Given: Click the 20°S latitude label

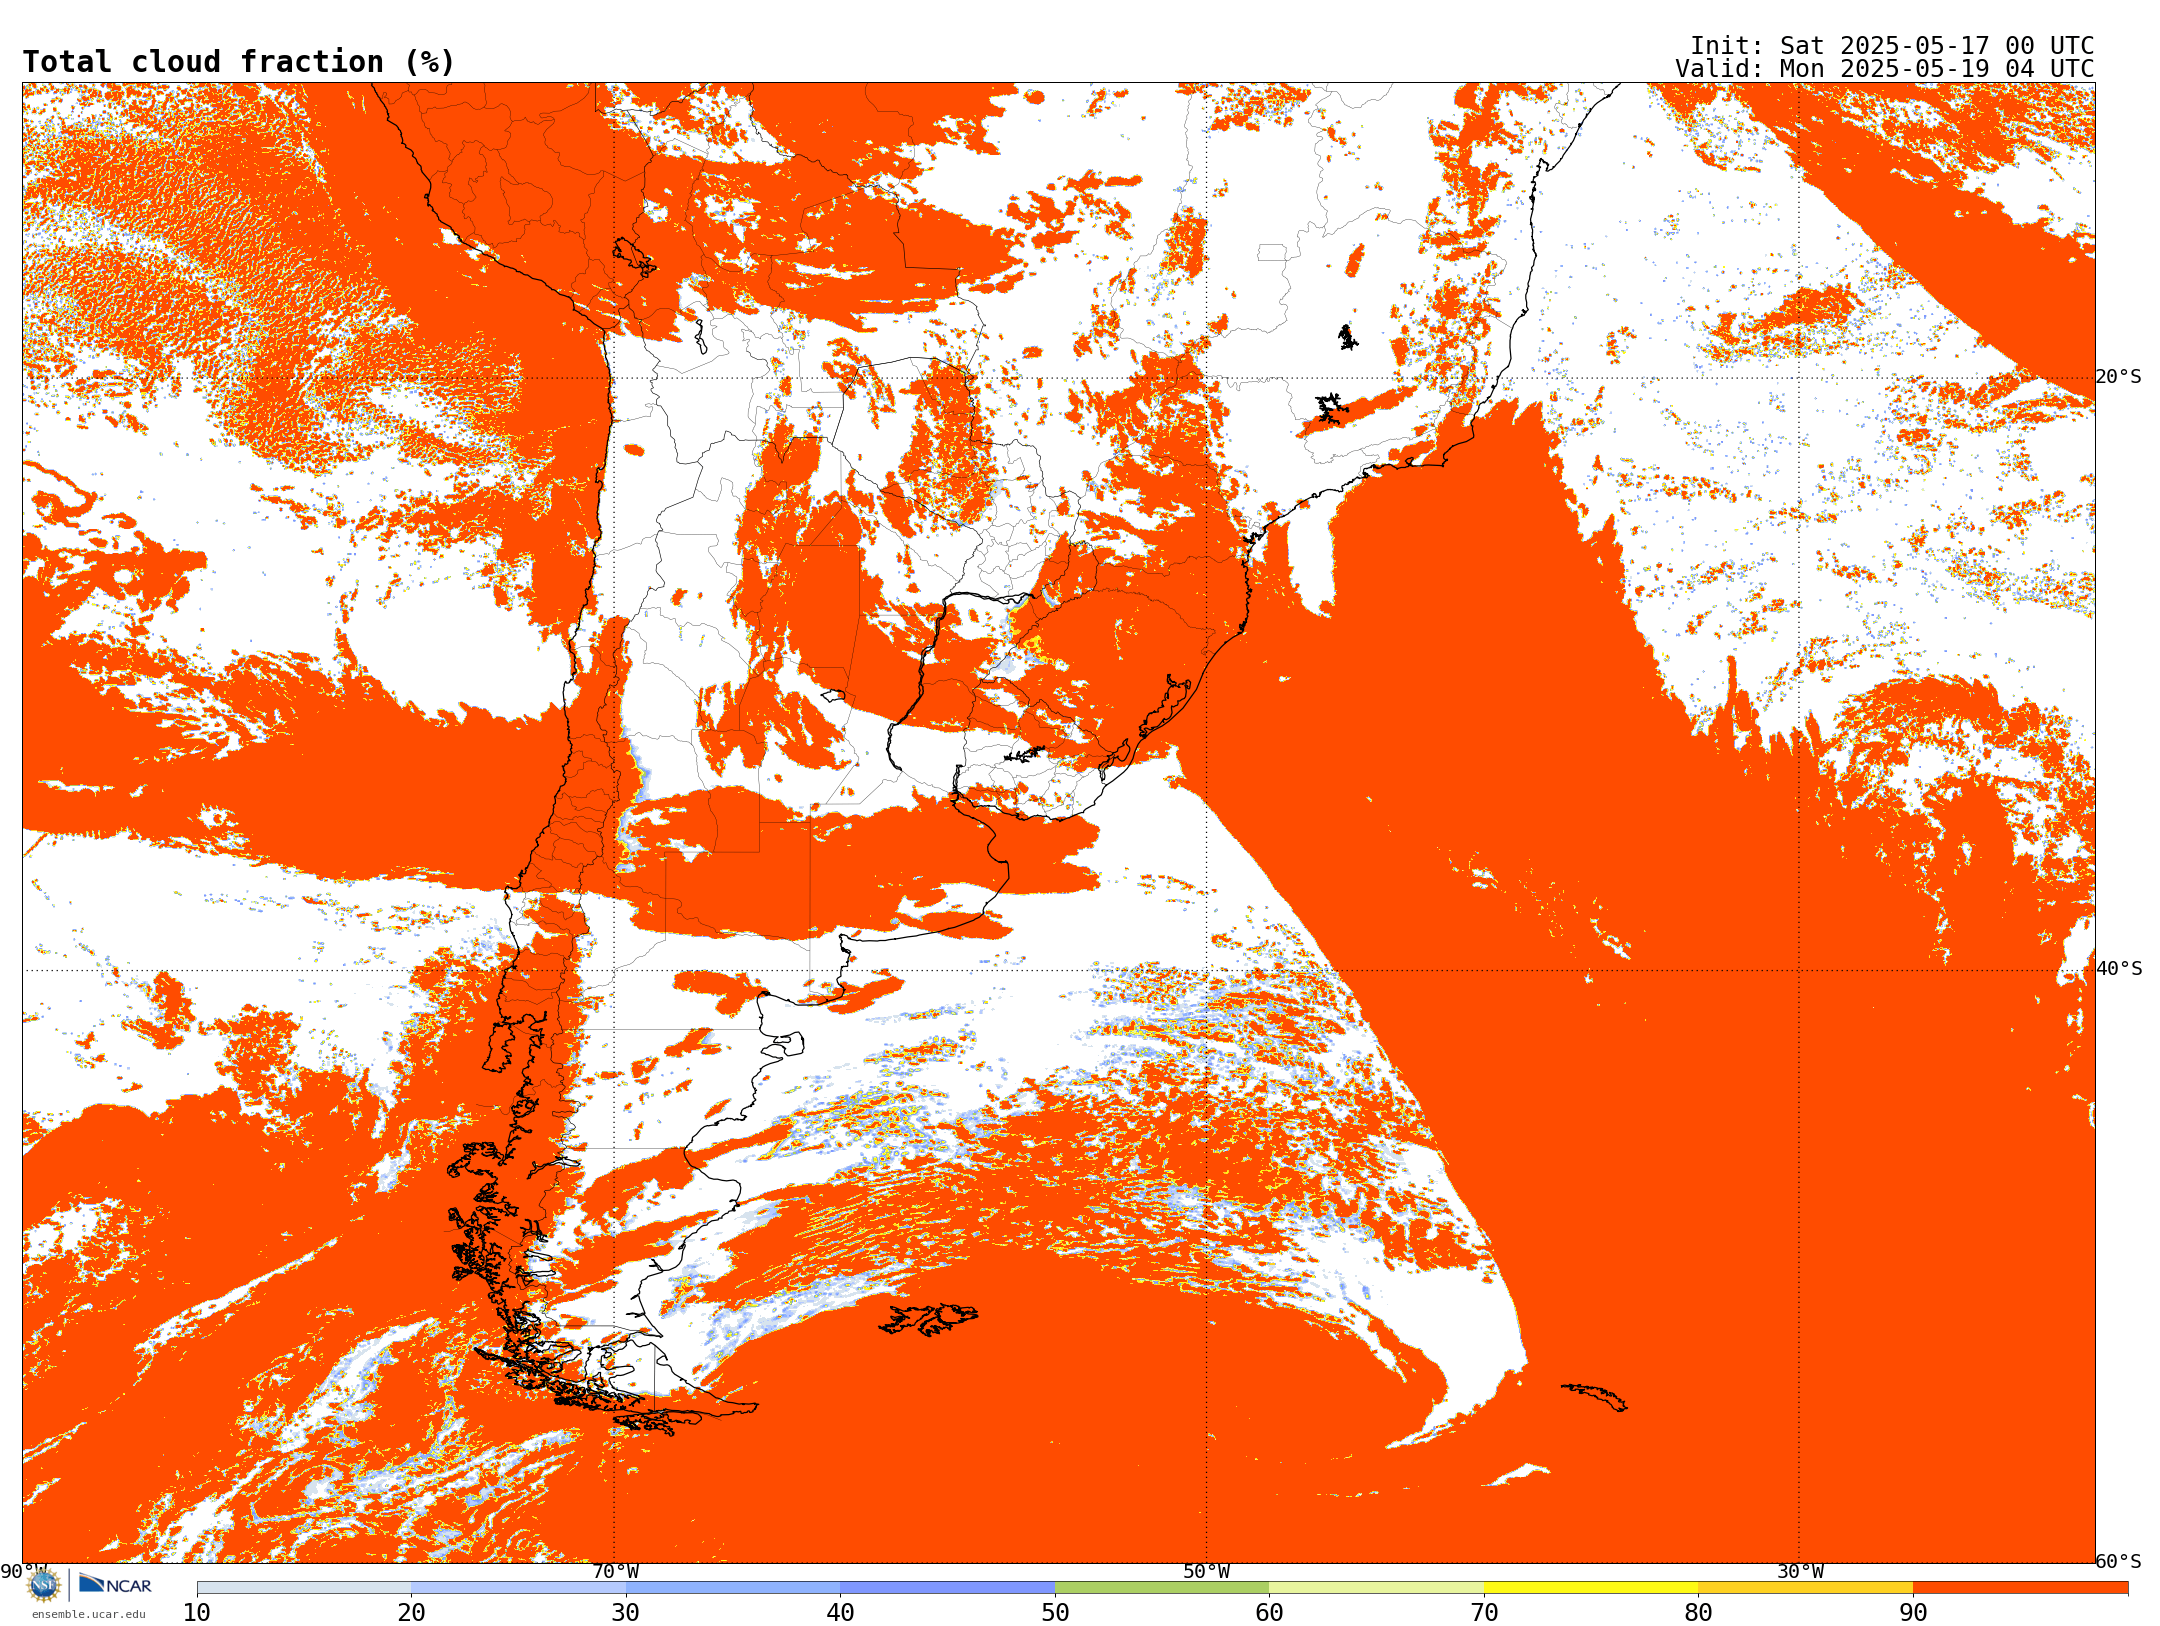Looking at the screenshot, I should (2119, 377).
